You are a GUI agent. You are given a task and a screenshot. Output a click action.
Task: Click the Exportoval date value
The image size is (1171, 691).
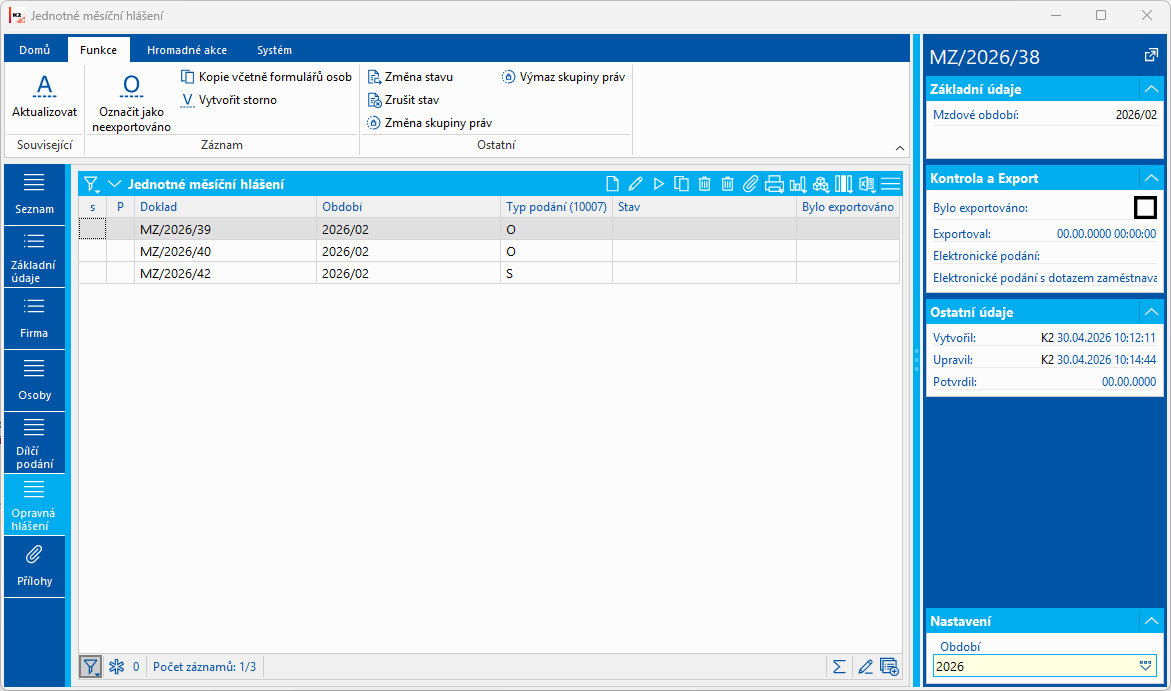pos(1106,234)
